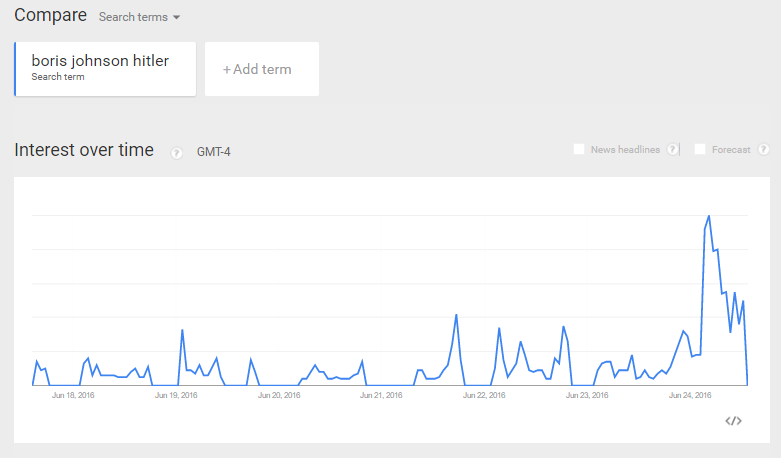Screen dimensions: 781x458
Task: Click the Jun 23, 2016 axis label
Action: 587,395
